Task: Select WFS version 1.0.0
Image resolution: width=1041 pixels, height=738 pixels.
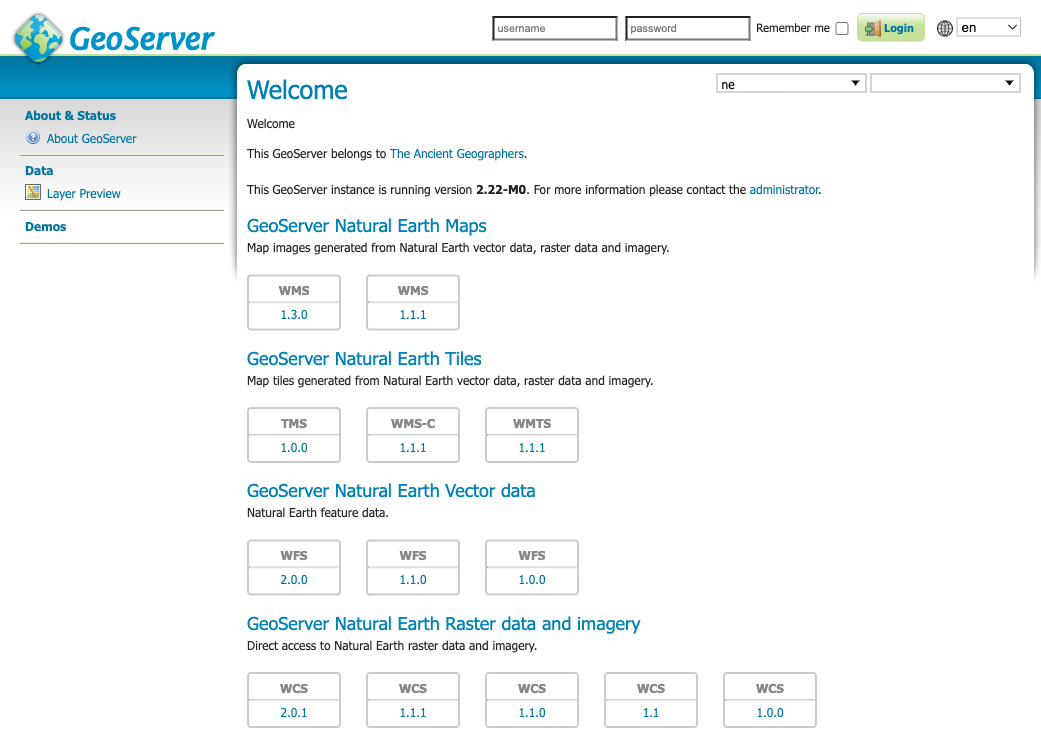Action: (x=532, y=580)
